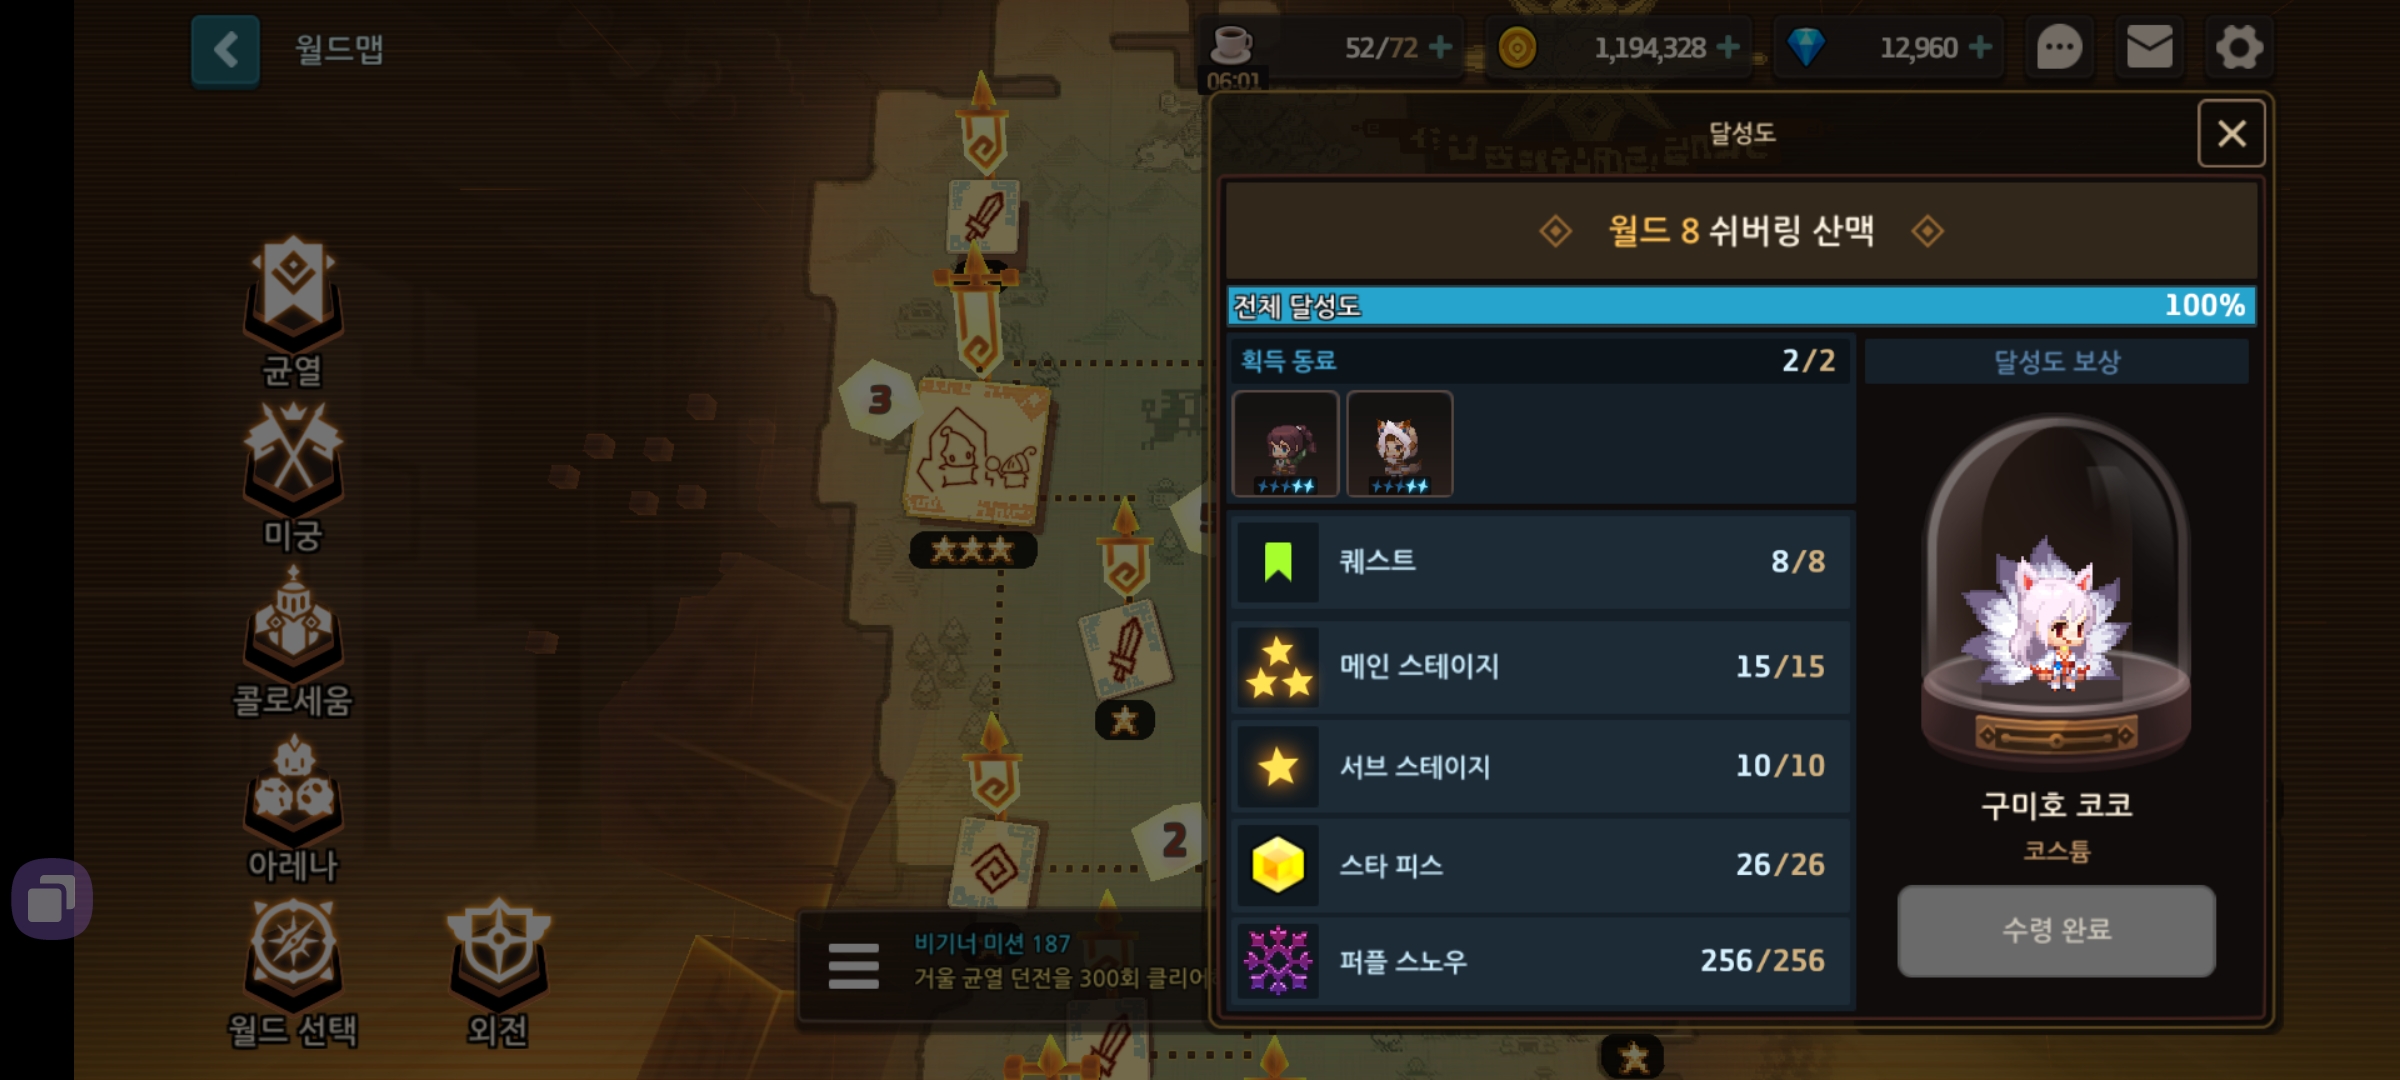Select the 퍼플 스노우 256/256 row
Viewport: 2400px width, 1080px height.
coord(1542,961)
